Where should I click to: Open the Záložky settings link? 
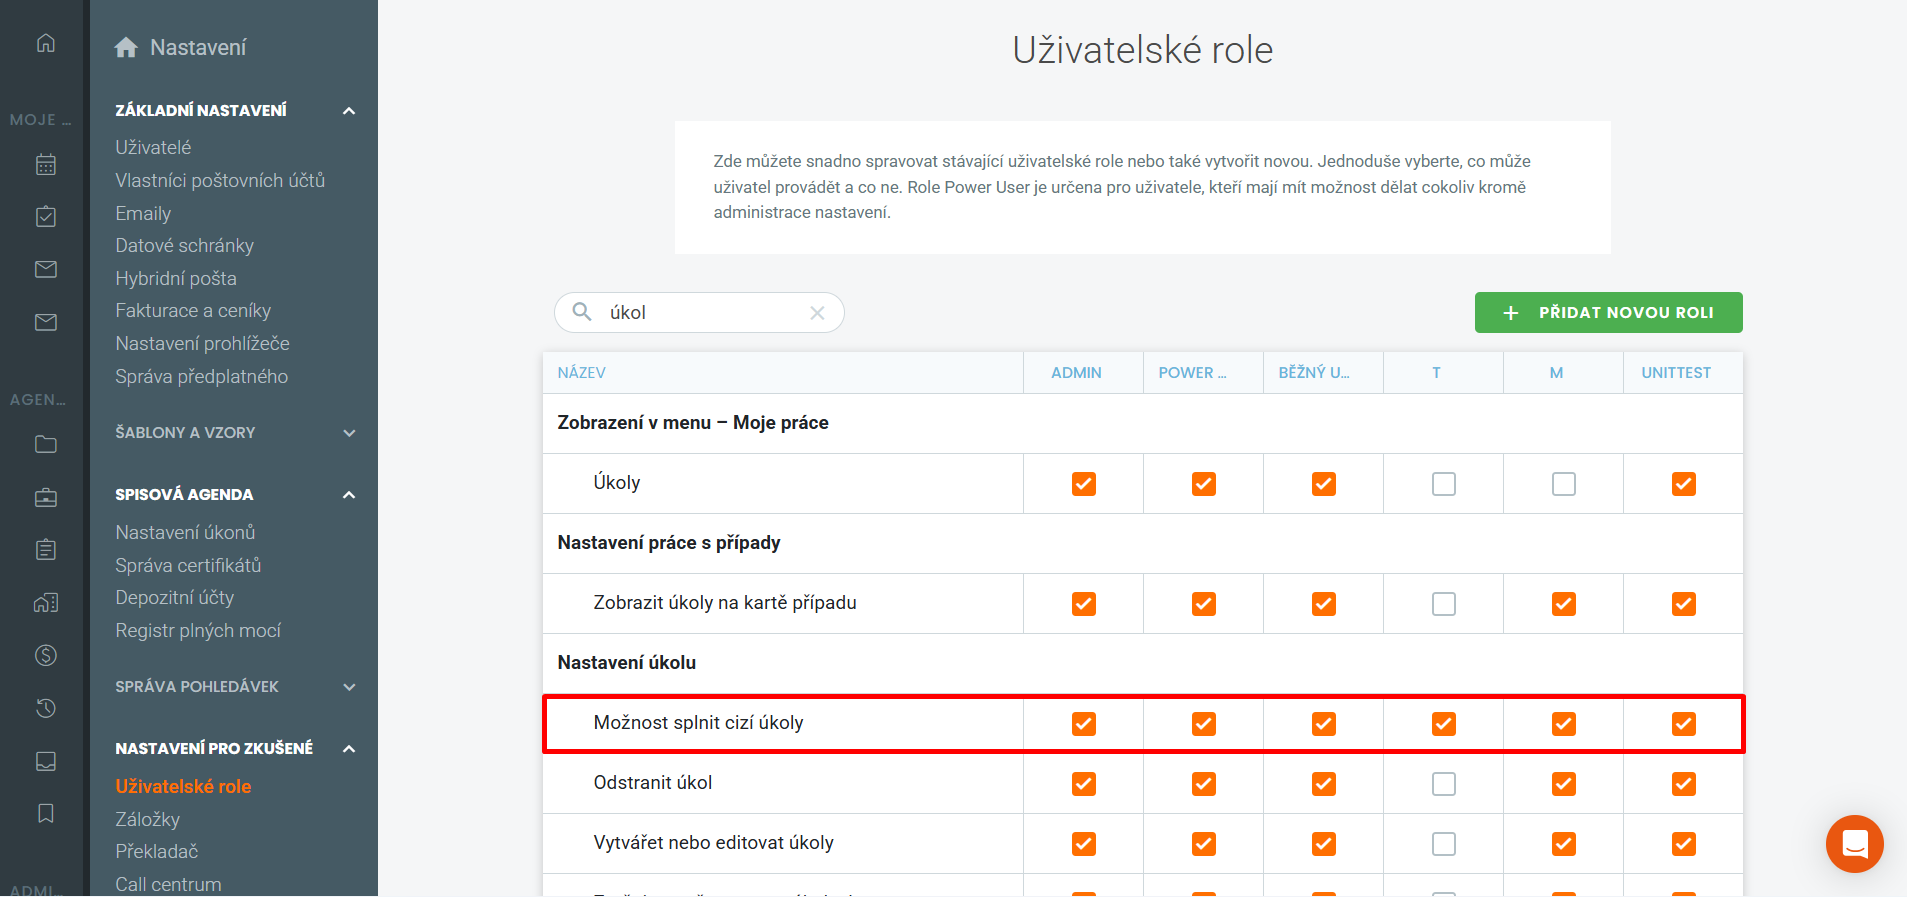pyautogui.click(x=148, y=819)
